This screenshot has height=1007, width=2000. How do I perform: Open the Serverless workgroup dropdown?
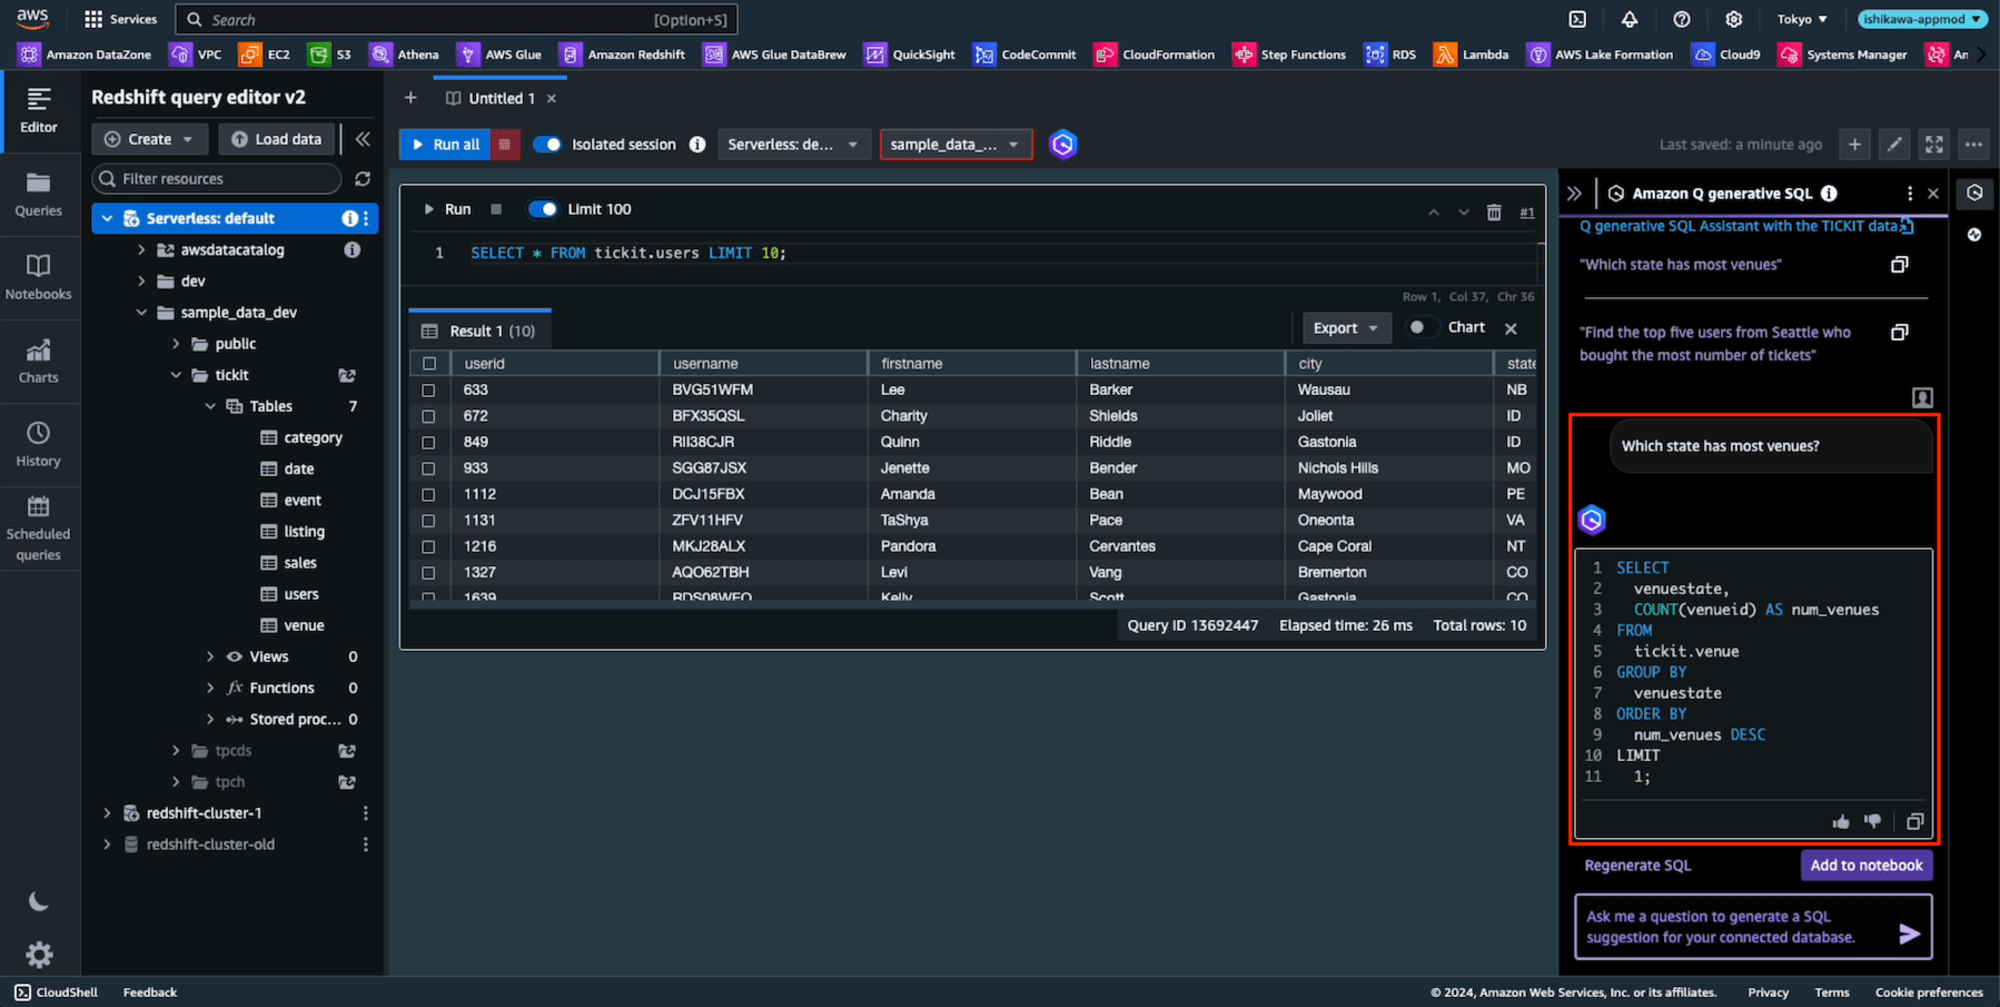click(793, 144)
